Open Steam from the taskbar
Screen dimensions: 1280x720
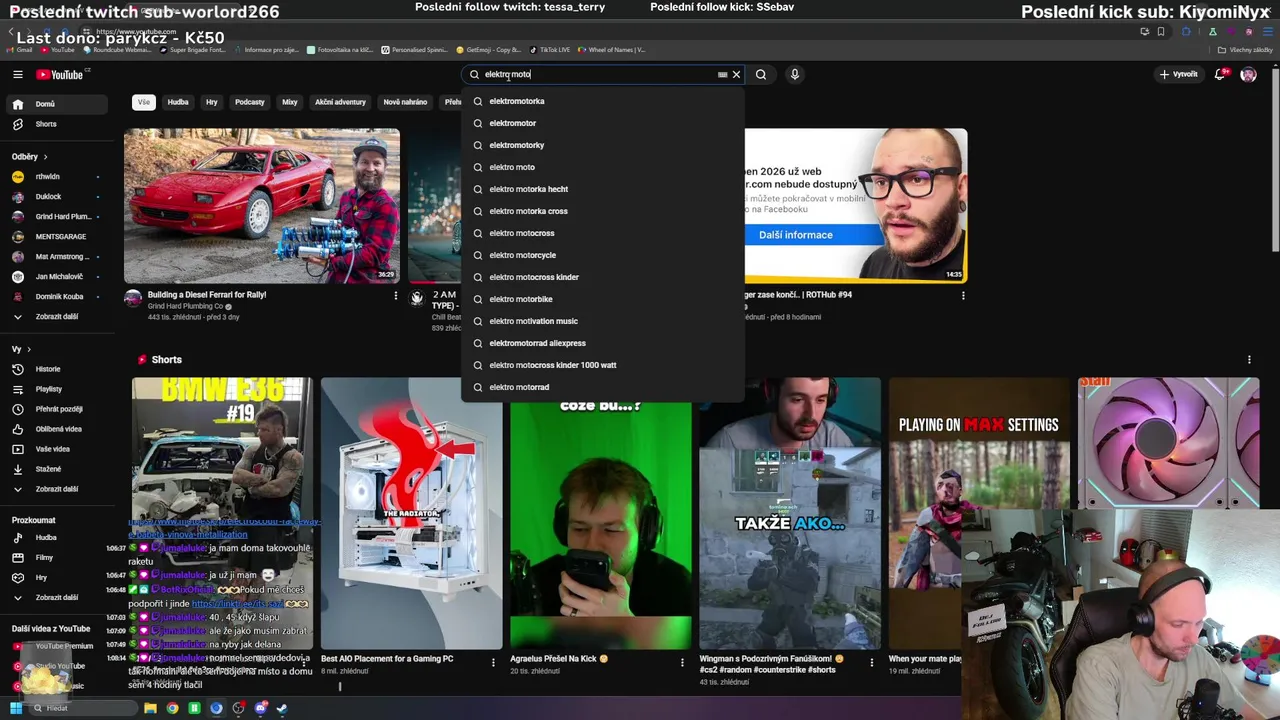click(282, 708)
